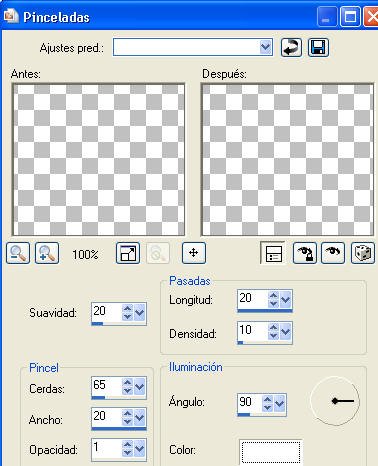
Task: Open the Ancho slider dropdown arrow
Action: coord(139,417)
